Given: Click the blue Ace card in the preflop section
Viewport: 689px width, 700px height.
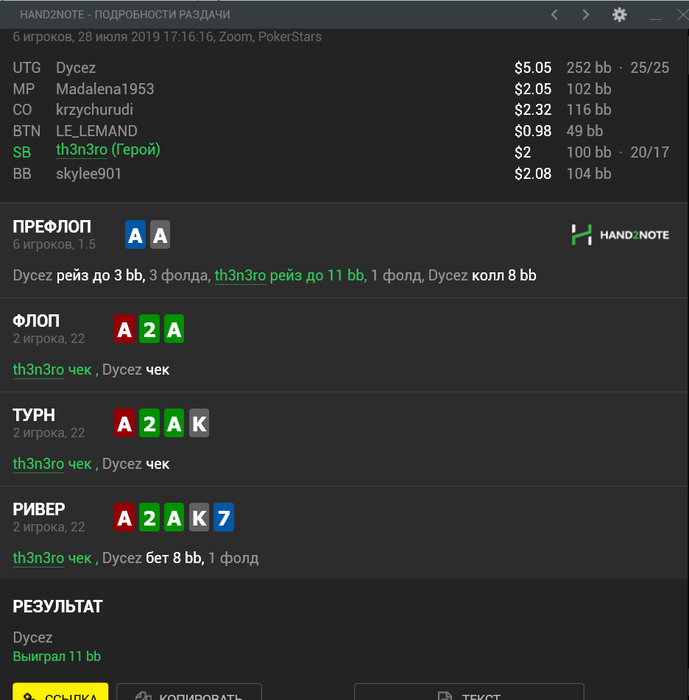Looking at the screenshot, I should tap(136, 235).
